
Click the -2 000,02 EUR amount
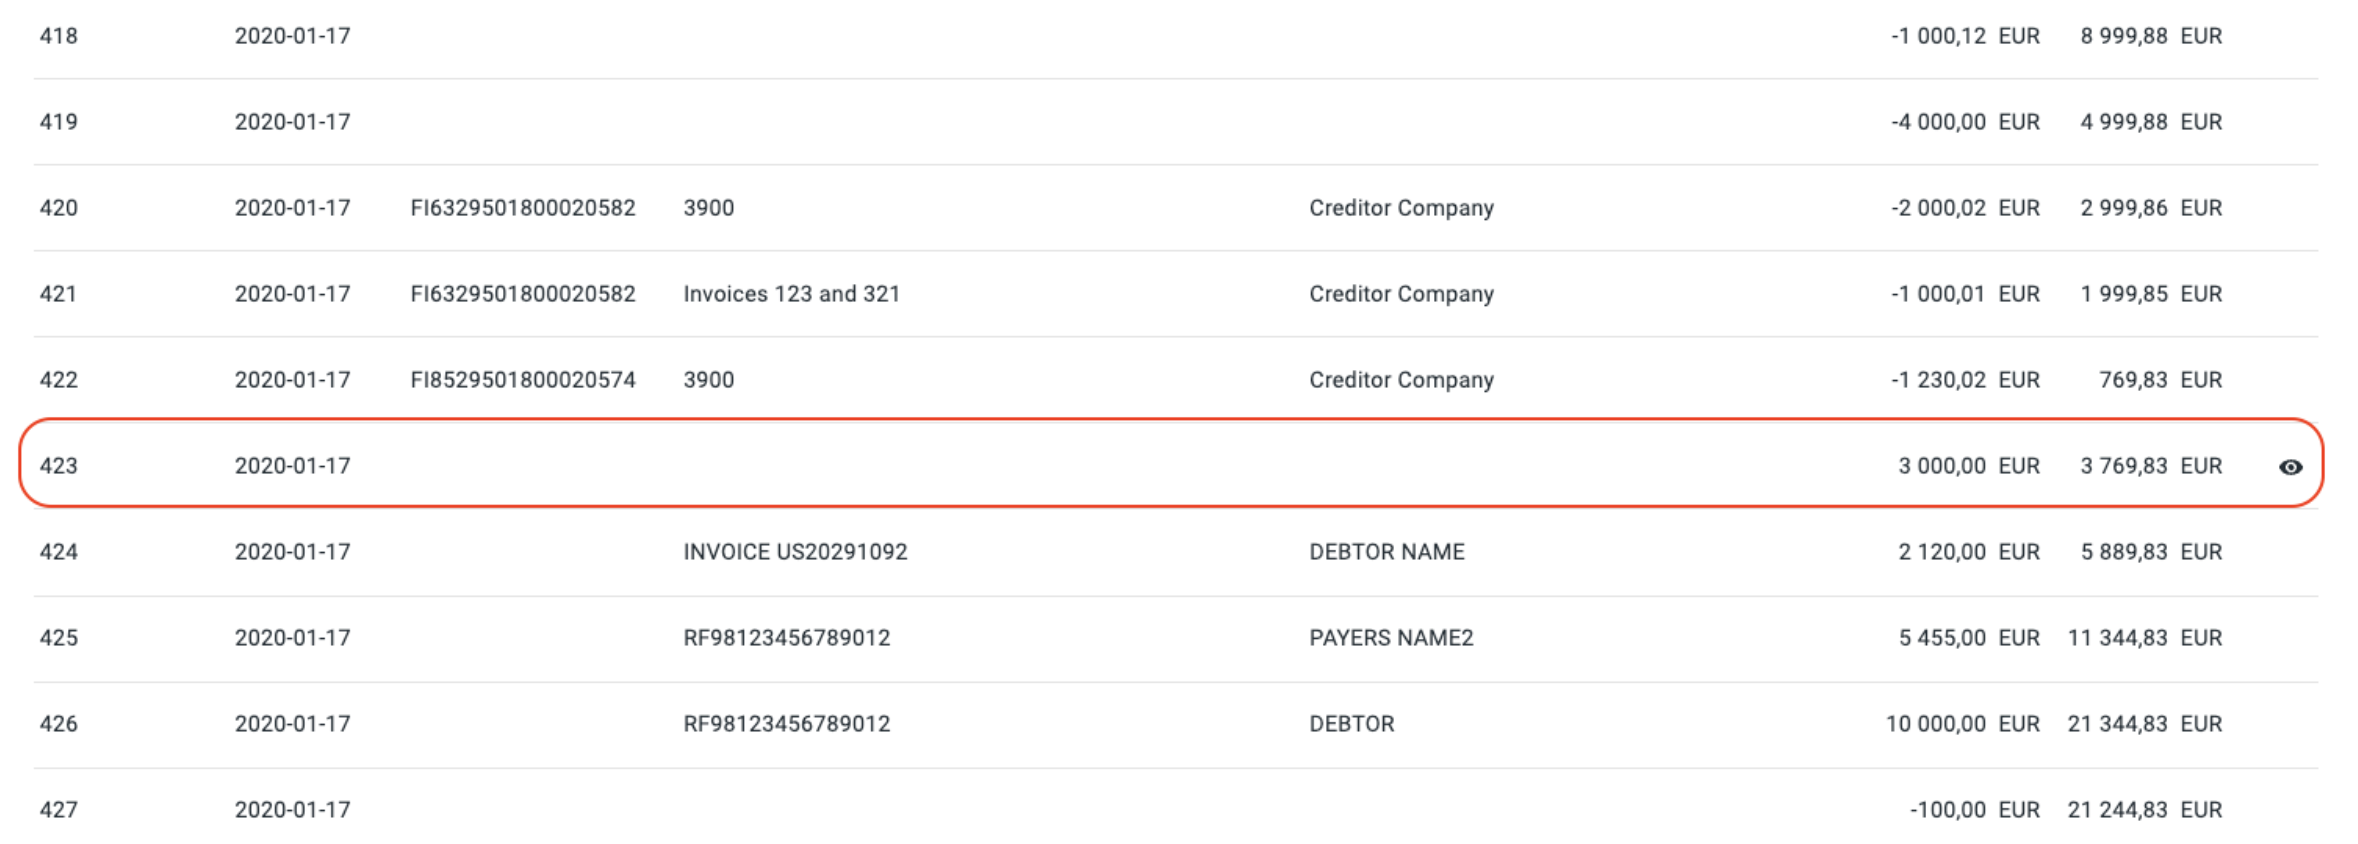click(1964, 208)
